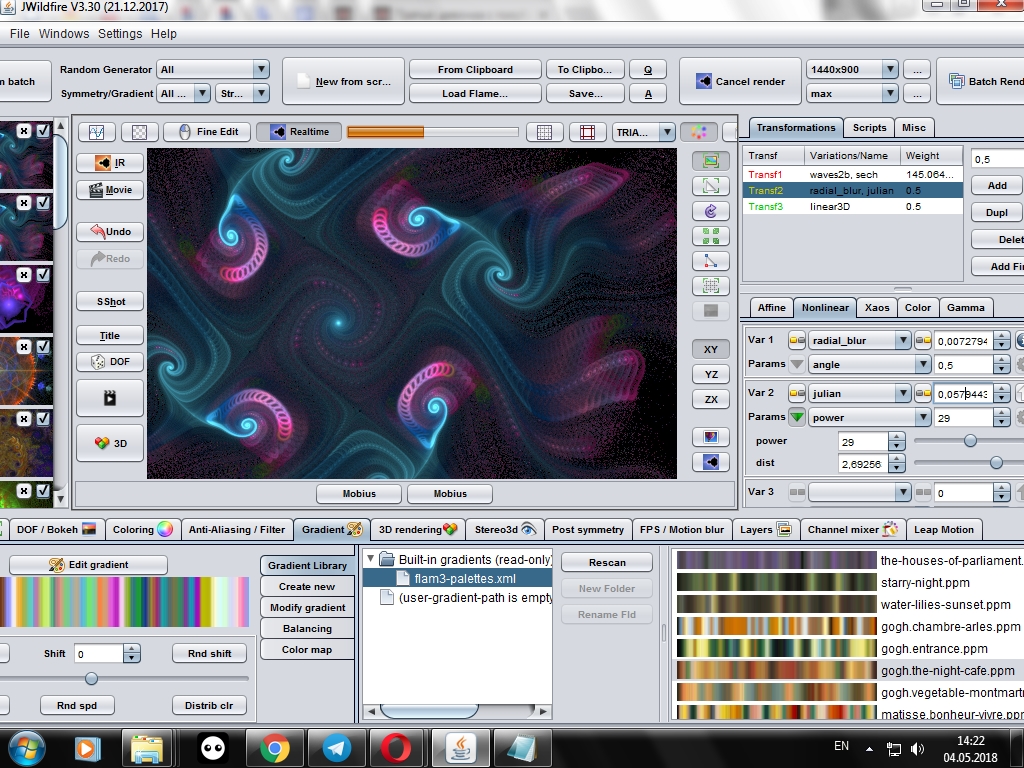This screenshot has height=768, width=1024.
Task: Click the checkerboard transparency icon button
Action: pos(139,132)
